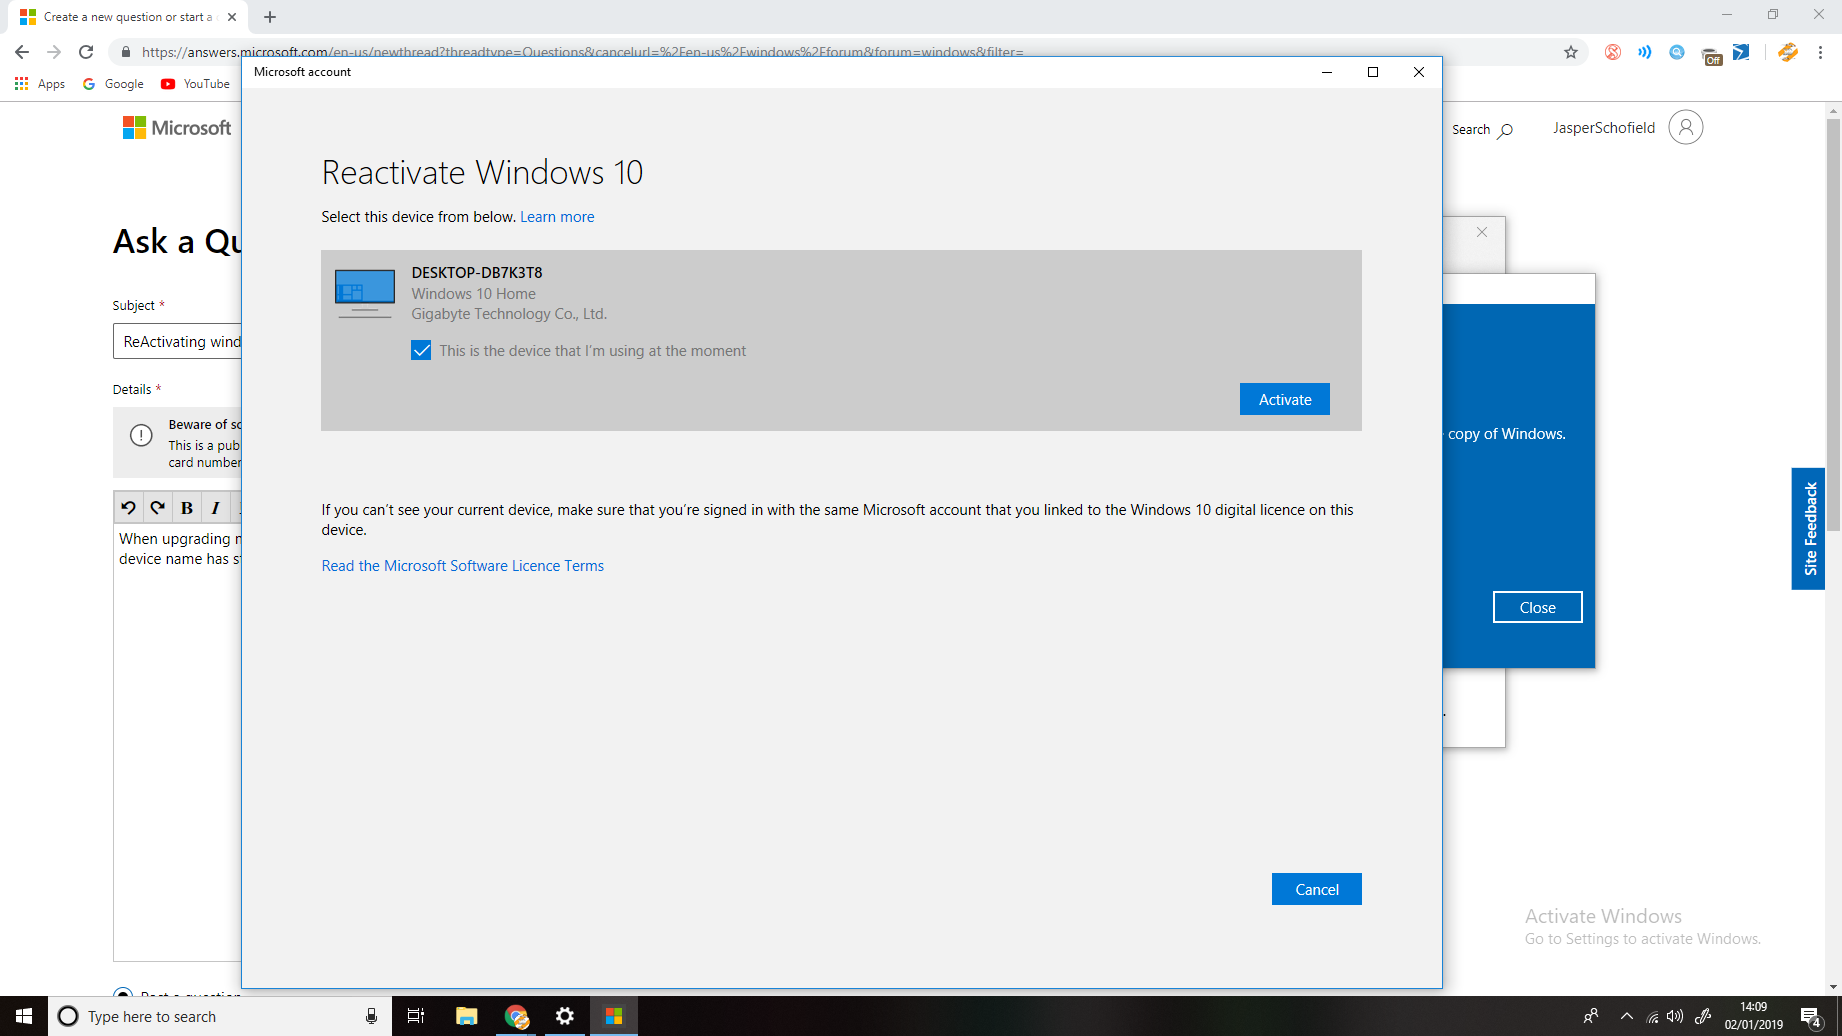Click the taskbar search box
1842x1036 pixels.
pos(220,1016)
